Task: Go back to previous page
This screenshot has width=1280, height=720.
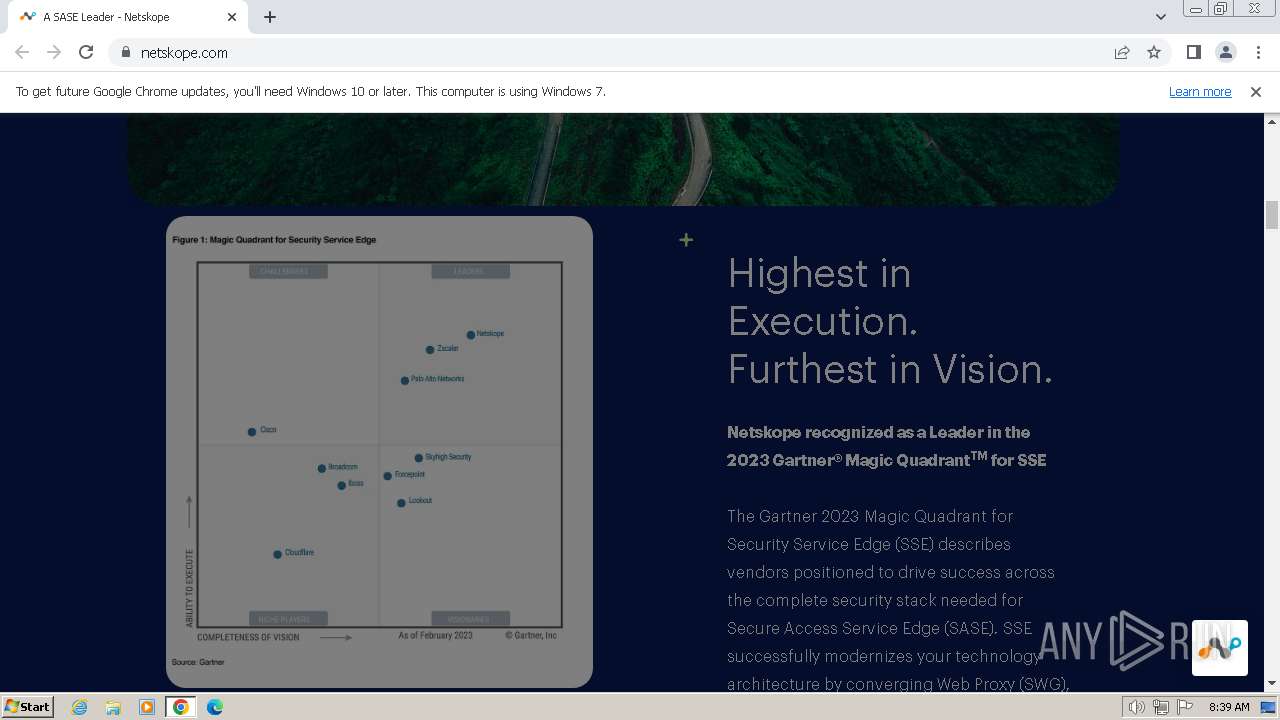Action: coord(22,52)
